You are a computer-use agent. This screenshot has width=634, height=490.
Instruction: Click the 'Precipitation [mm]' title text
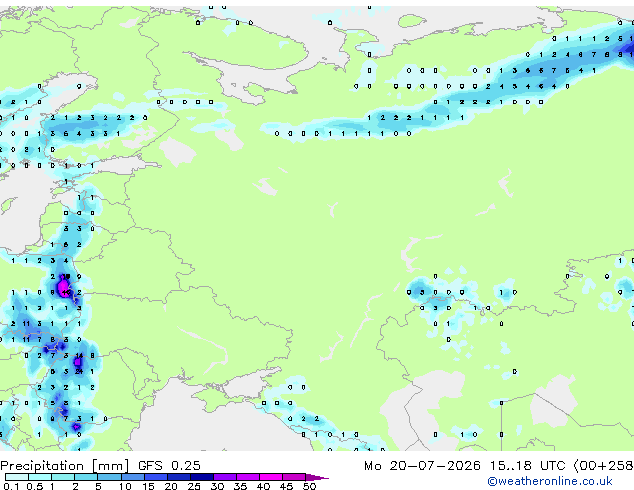tap(65, 466)
